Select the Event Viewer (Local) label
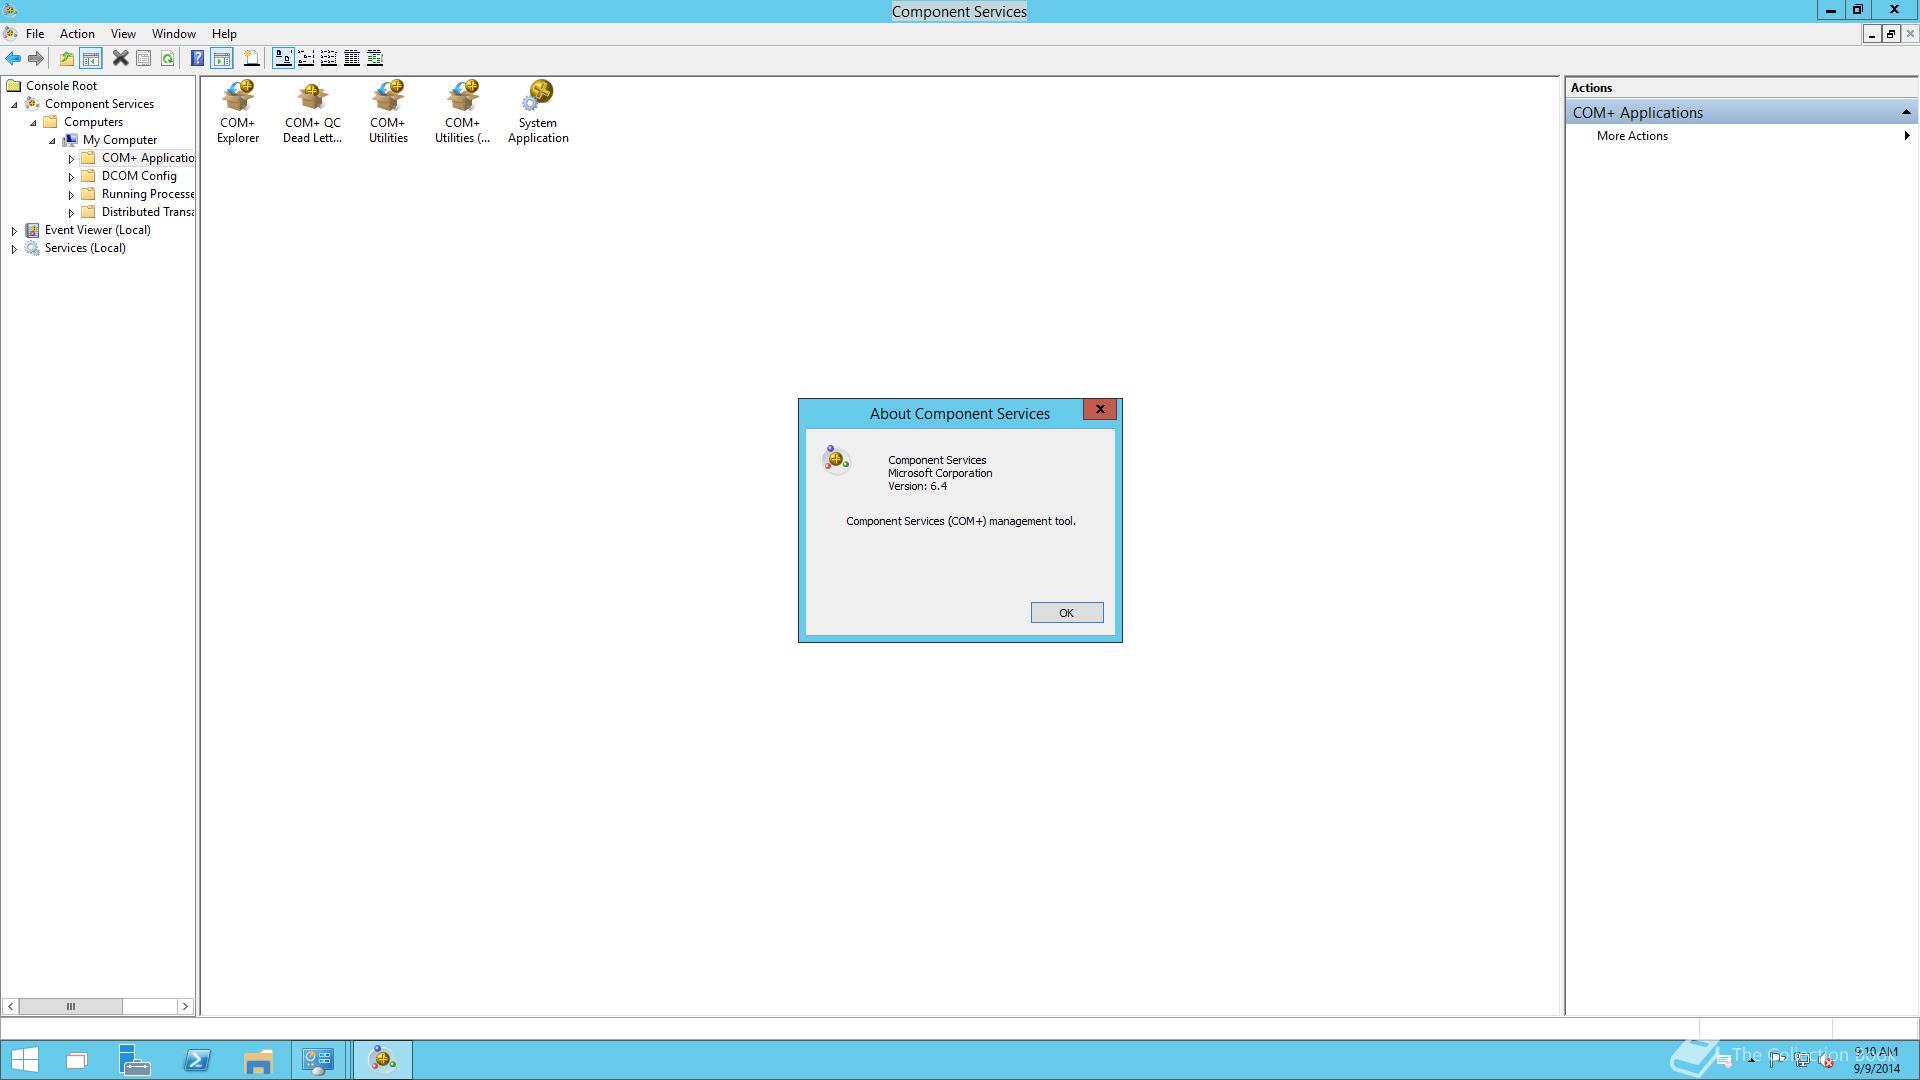1920x1080 pixels. tap(97, 230)
